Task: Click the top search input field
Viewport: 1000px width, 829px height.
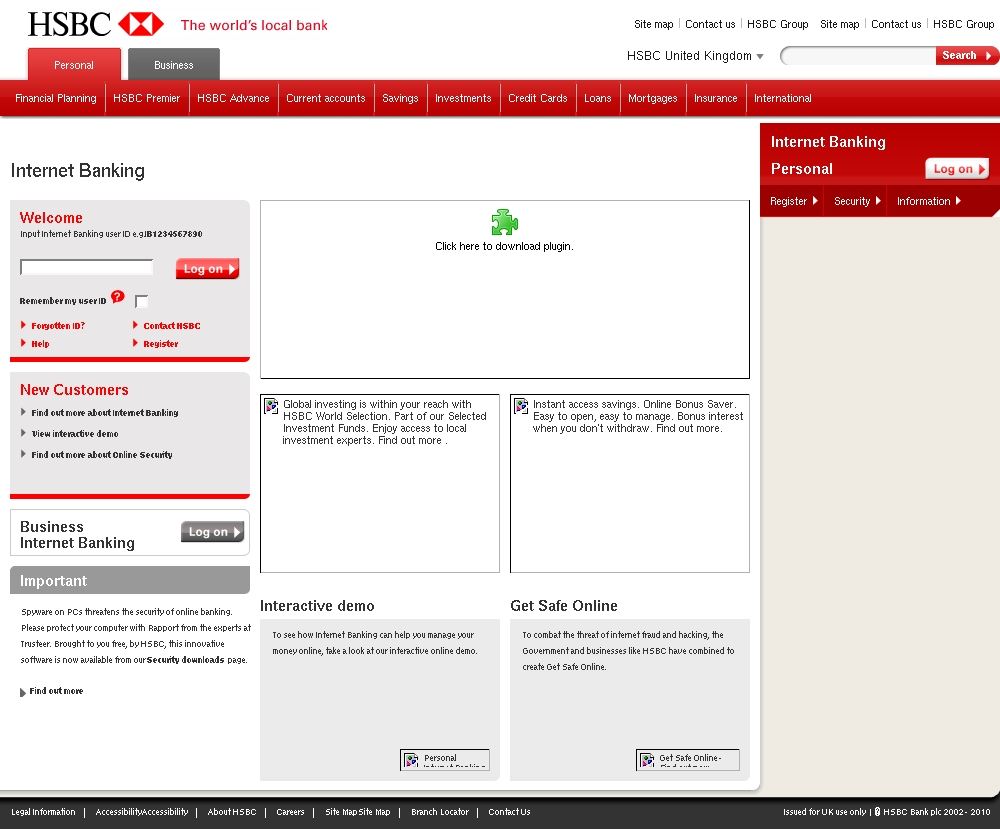Action: coord(858,56)
